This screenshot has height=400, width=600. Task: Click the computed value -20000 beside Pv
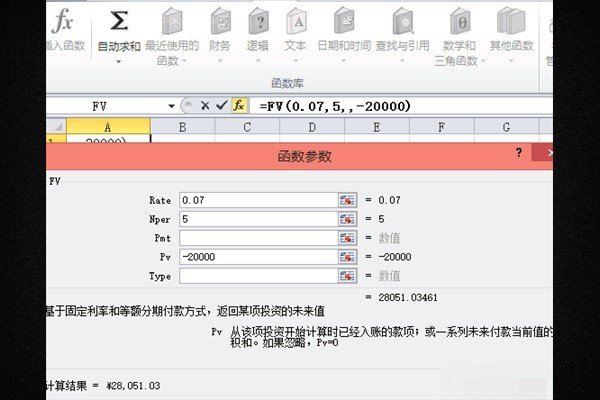[395, 257]
